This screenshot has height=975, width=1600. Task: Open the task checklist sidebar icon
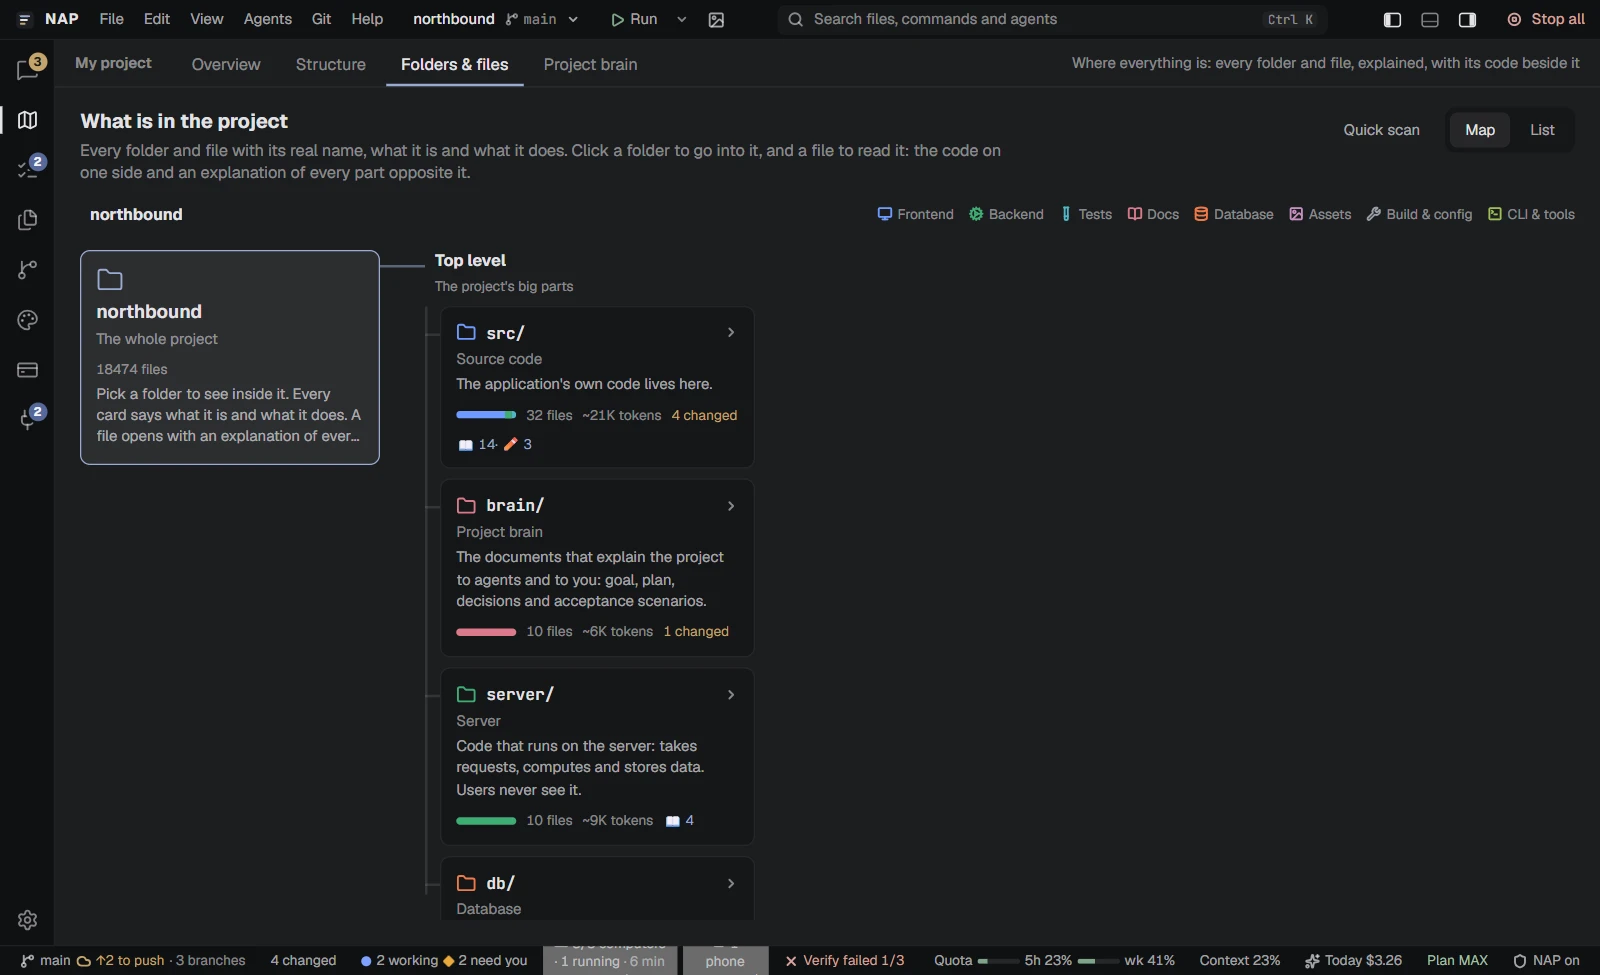coord(28,169)
